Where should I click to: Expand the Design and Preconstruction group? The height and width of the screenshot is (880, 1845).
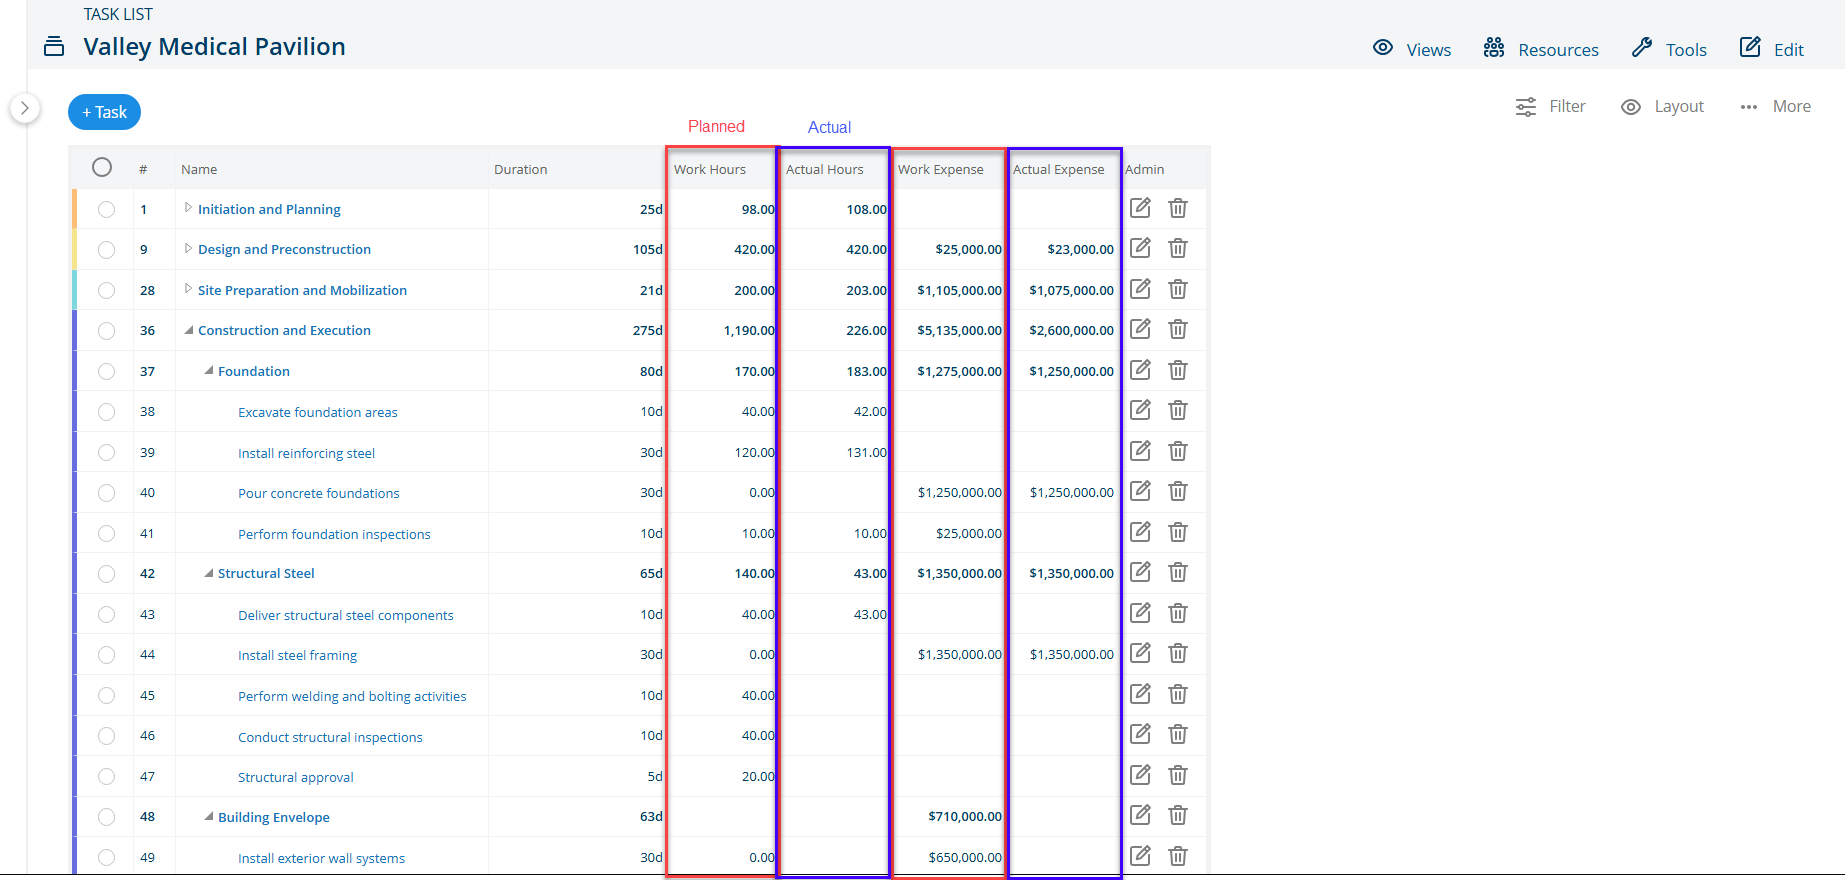tap(188, 248)
